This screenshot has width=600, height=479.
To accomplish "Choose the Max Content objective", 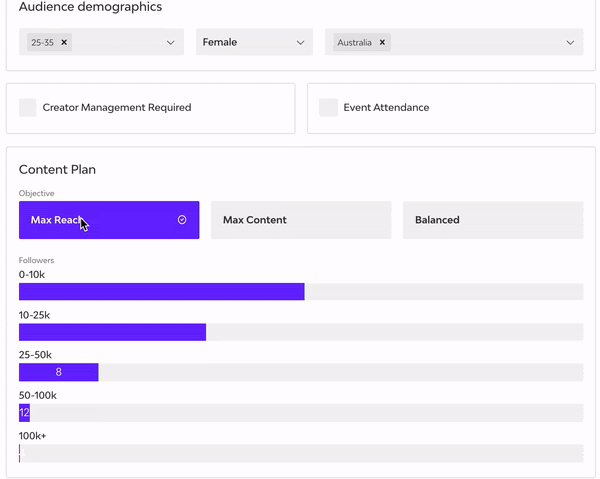I will point(300,220).
